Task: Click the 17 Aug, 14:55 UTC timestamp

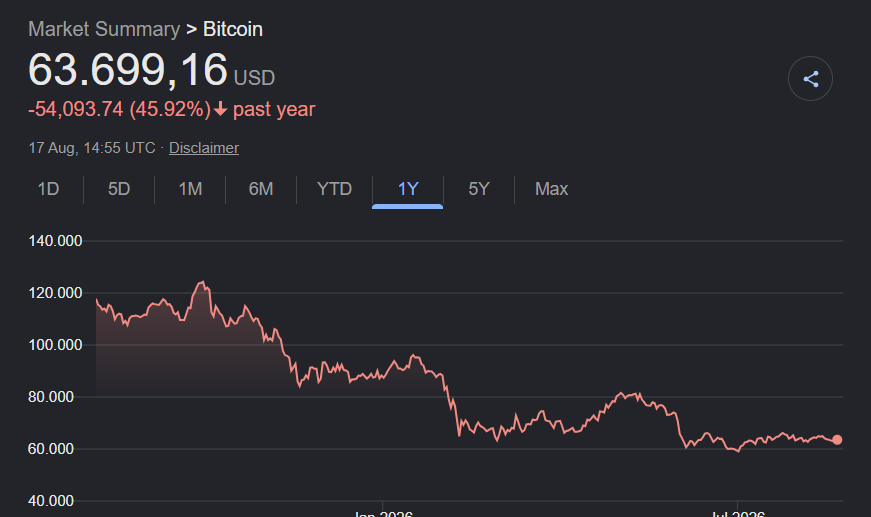Action: click(92, 148)
